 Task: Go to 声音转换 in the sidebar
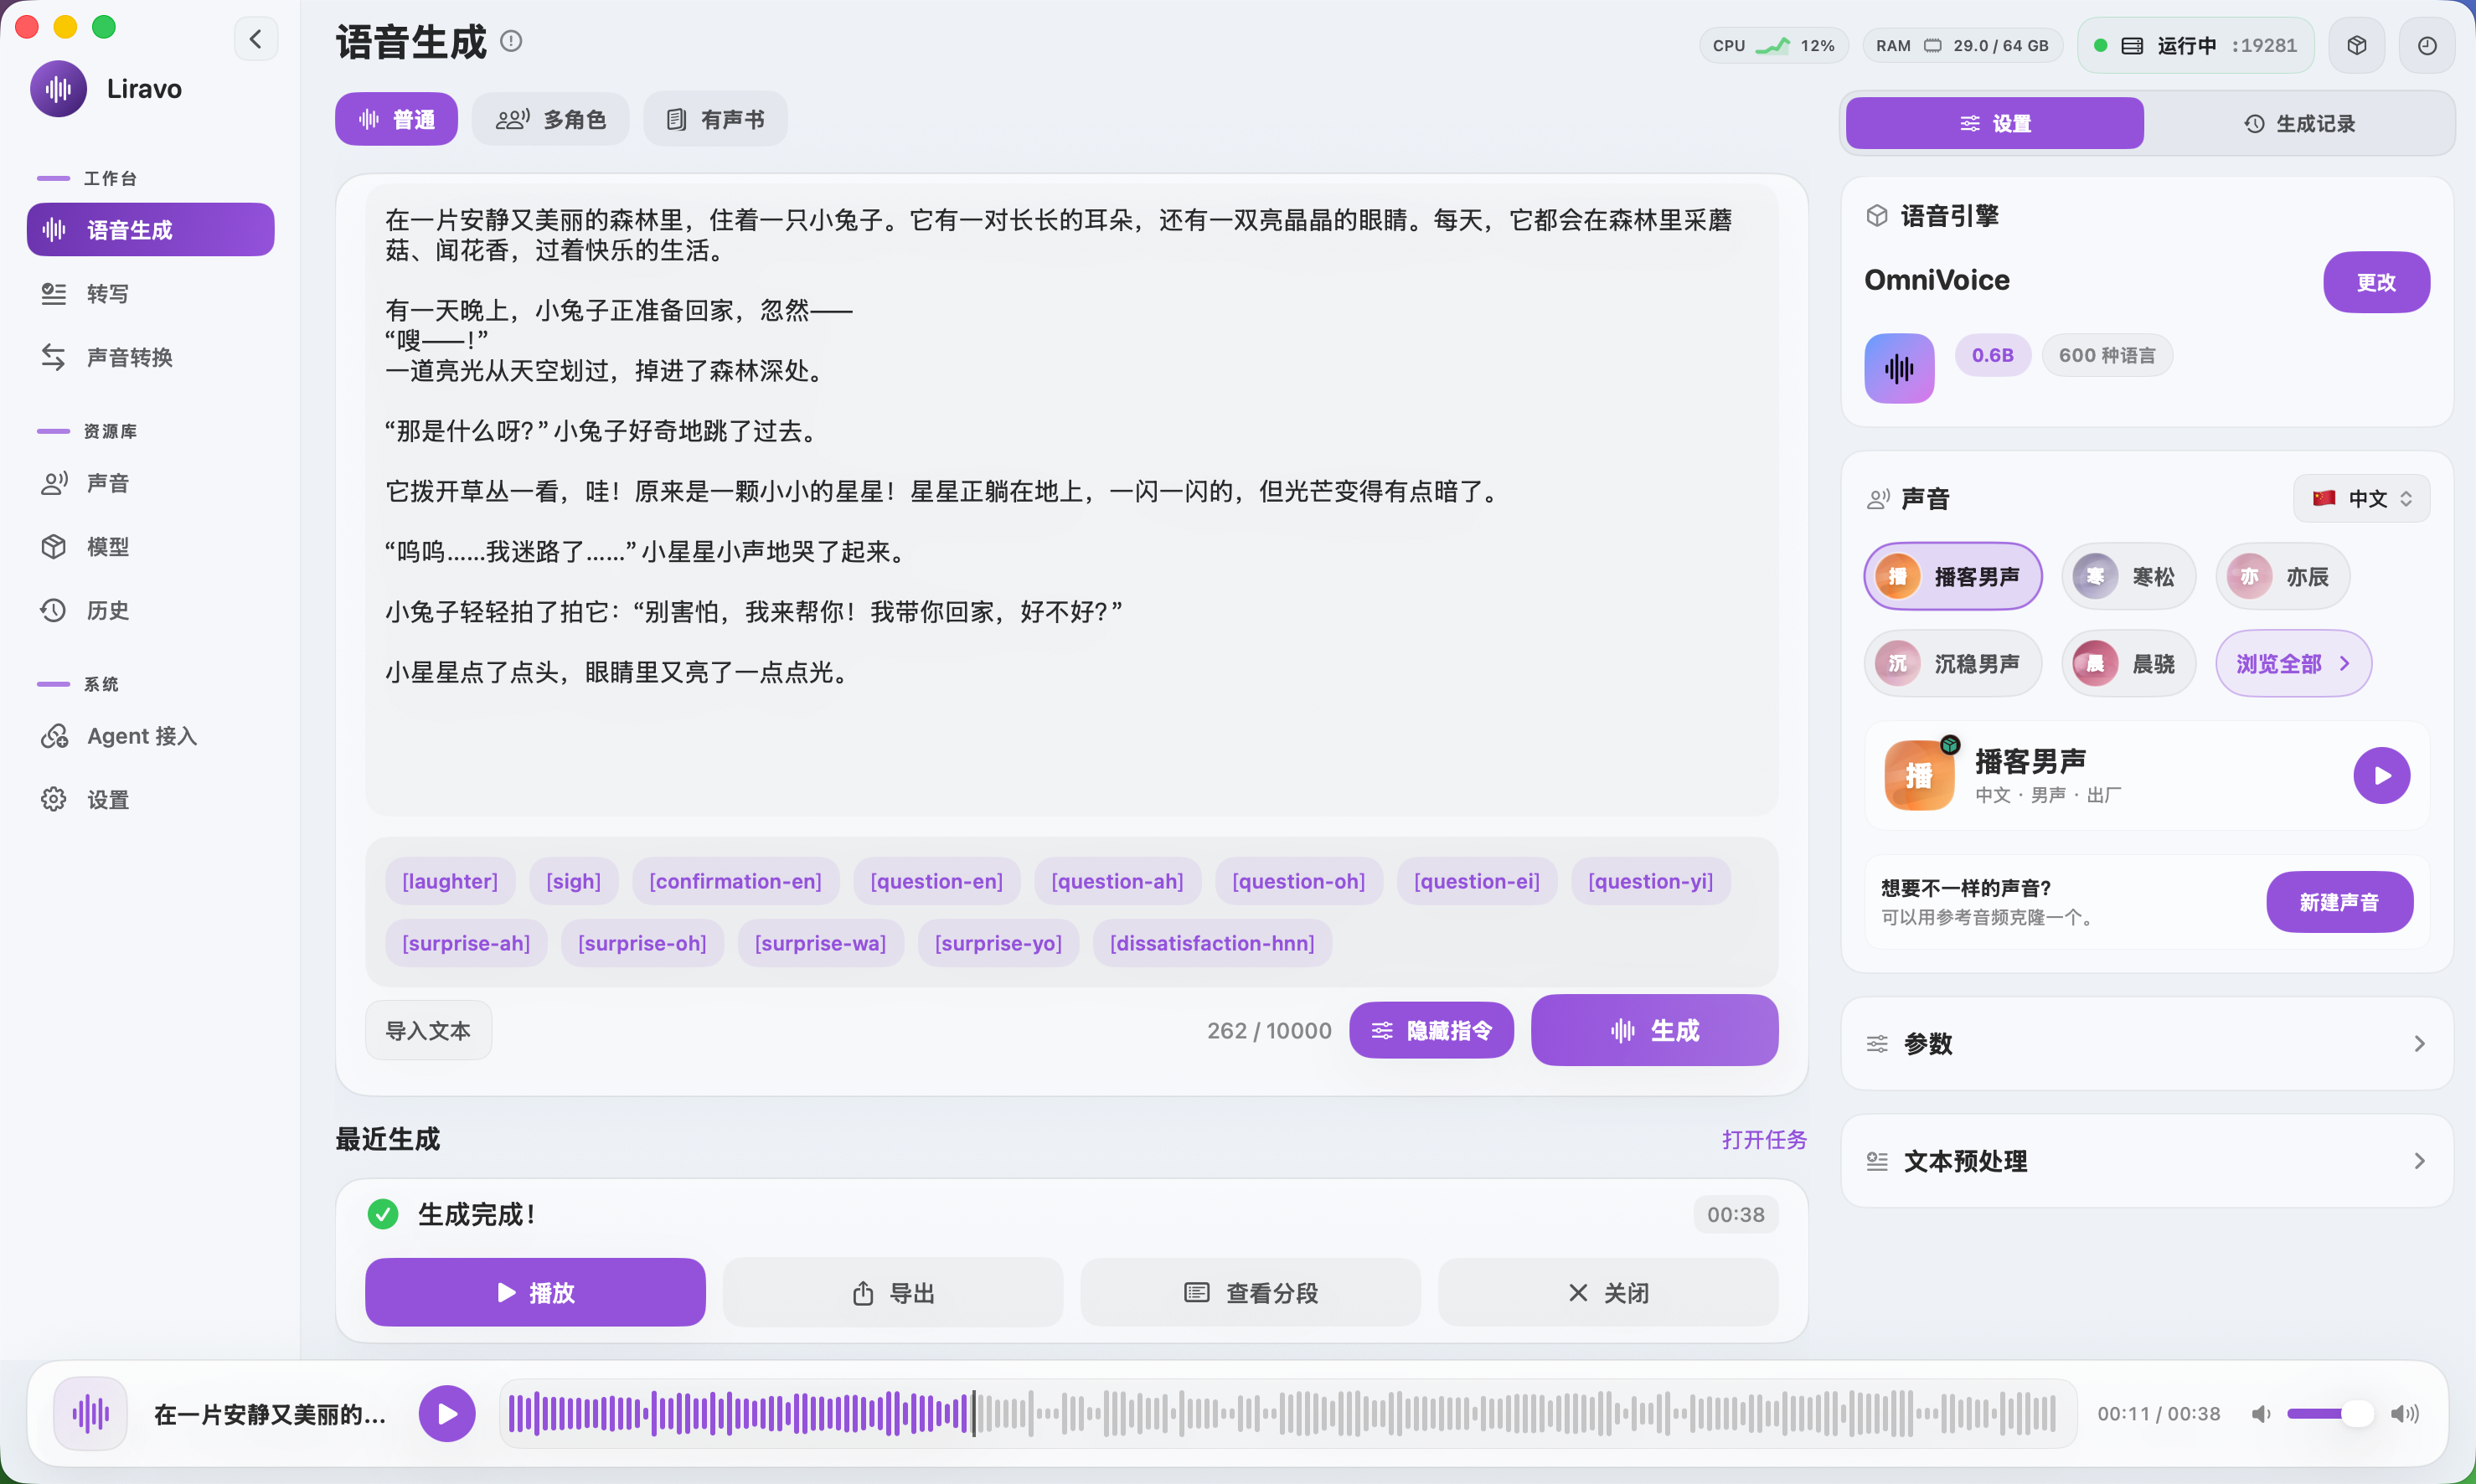pos(150,357)
